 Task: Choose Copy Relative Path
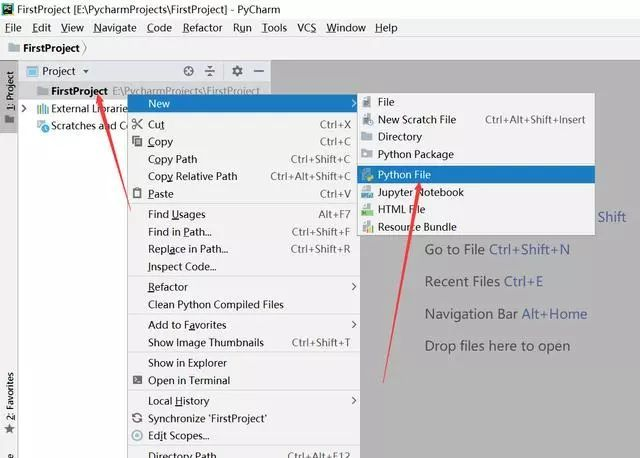[x=244, y=176]
